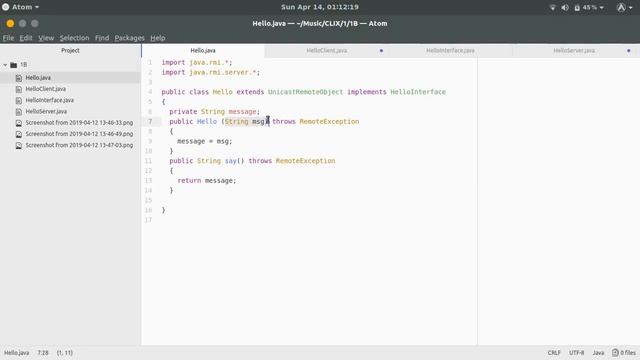The image size is (640, 360).
Task: Click the file icon beside HelloServer.java
Action: [x=19, y=111]
